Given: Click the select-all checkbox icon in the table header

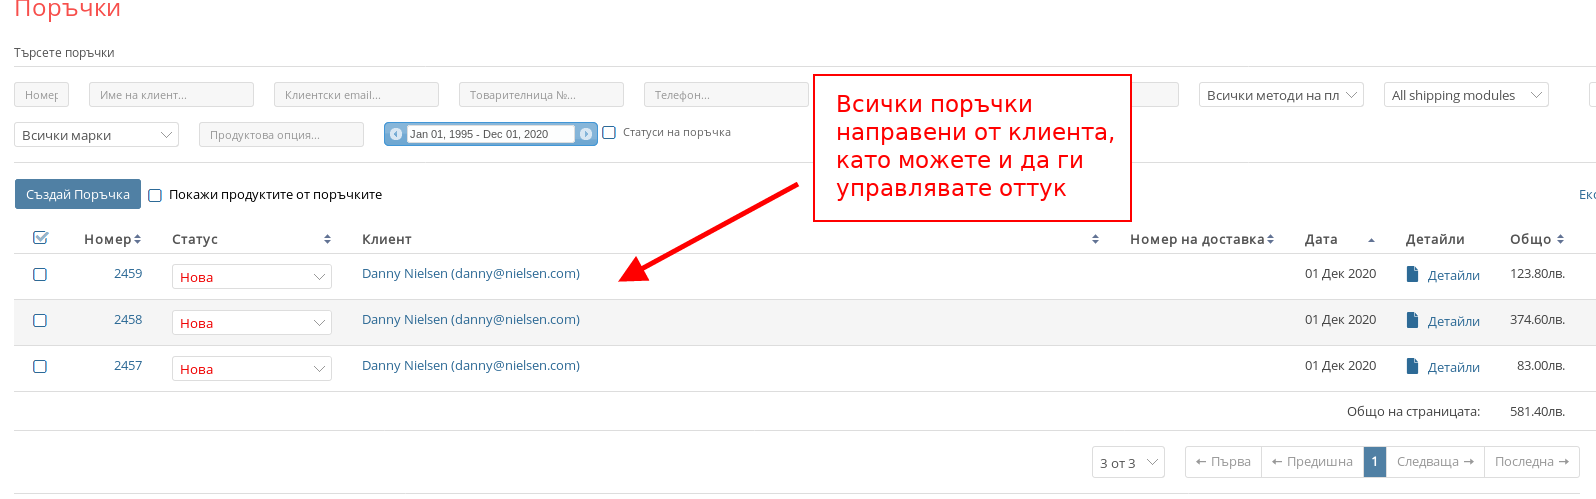Looking at the screenshot, I should pyautogui.click(x=41, y=238).
